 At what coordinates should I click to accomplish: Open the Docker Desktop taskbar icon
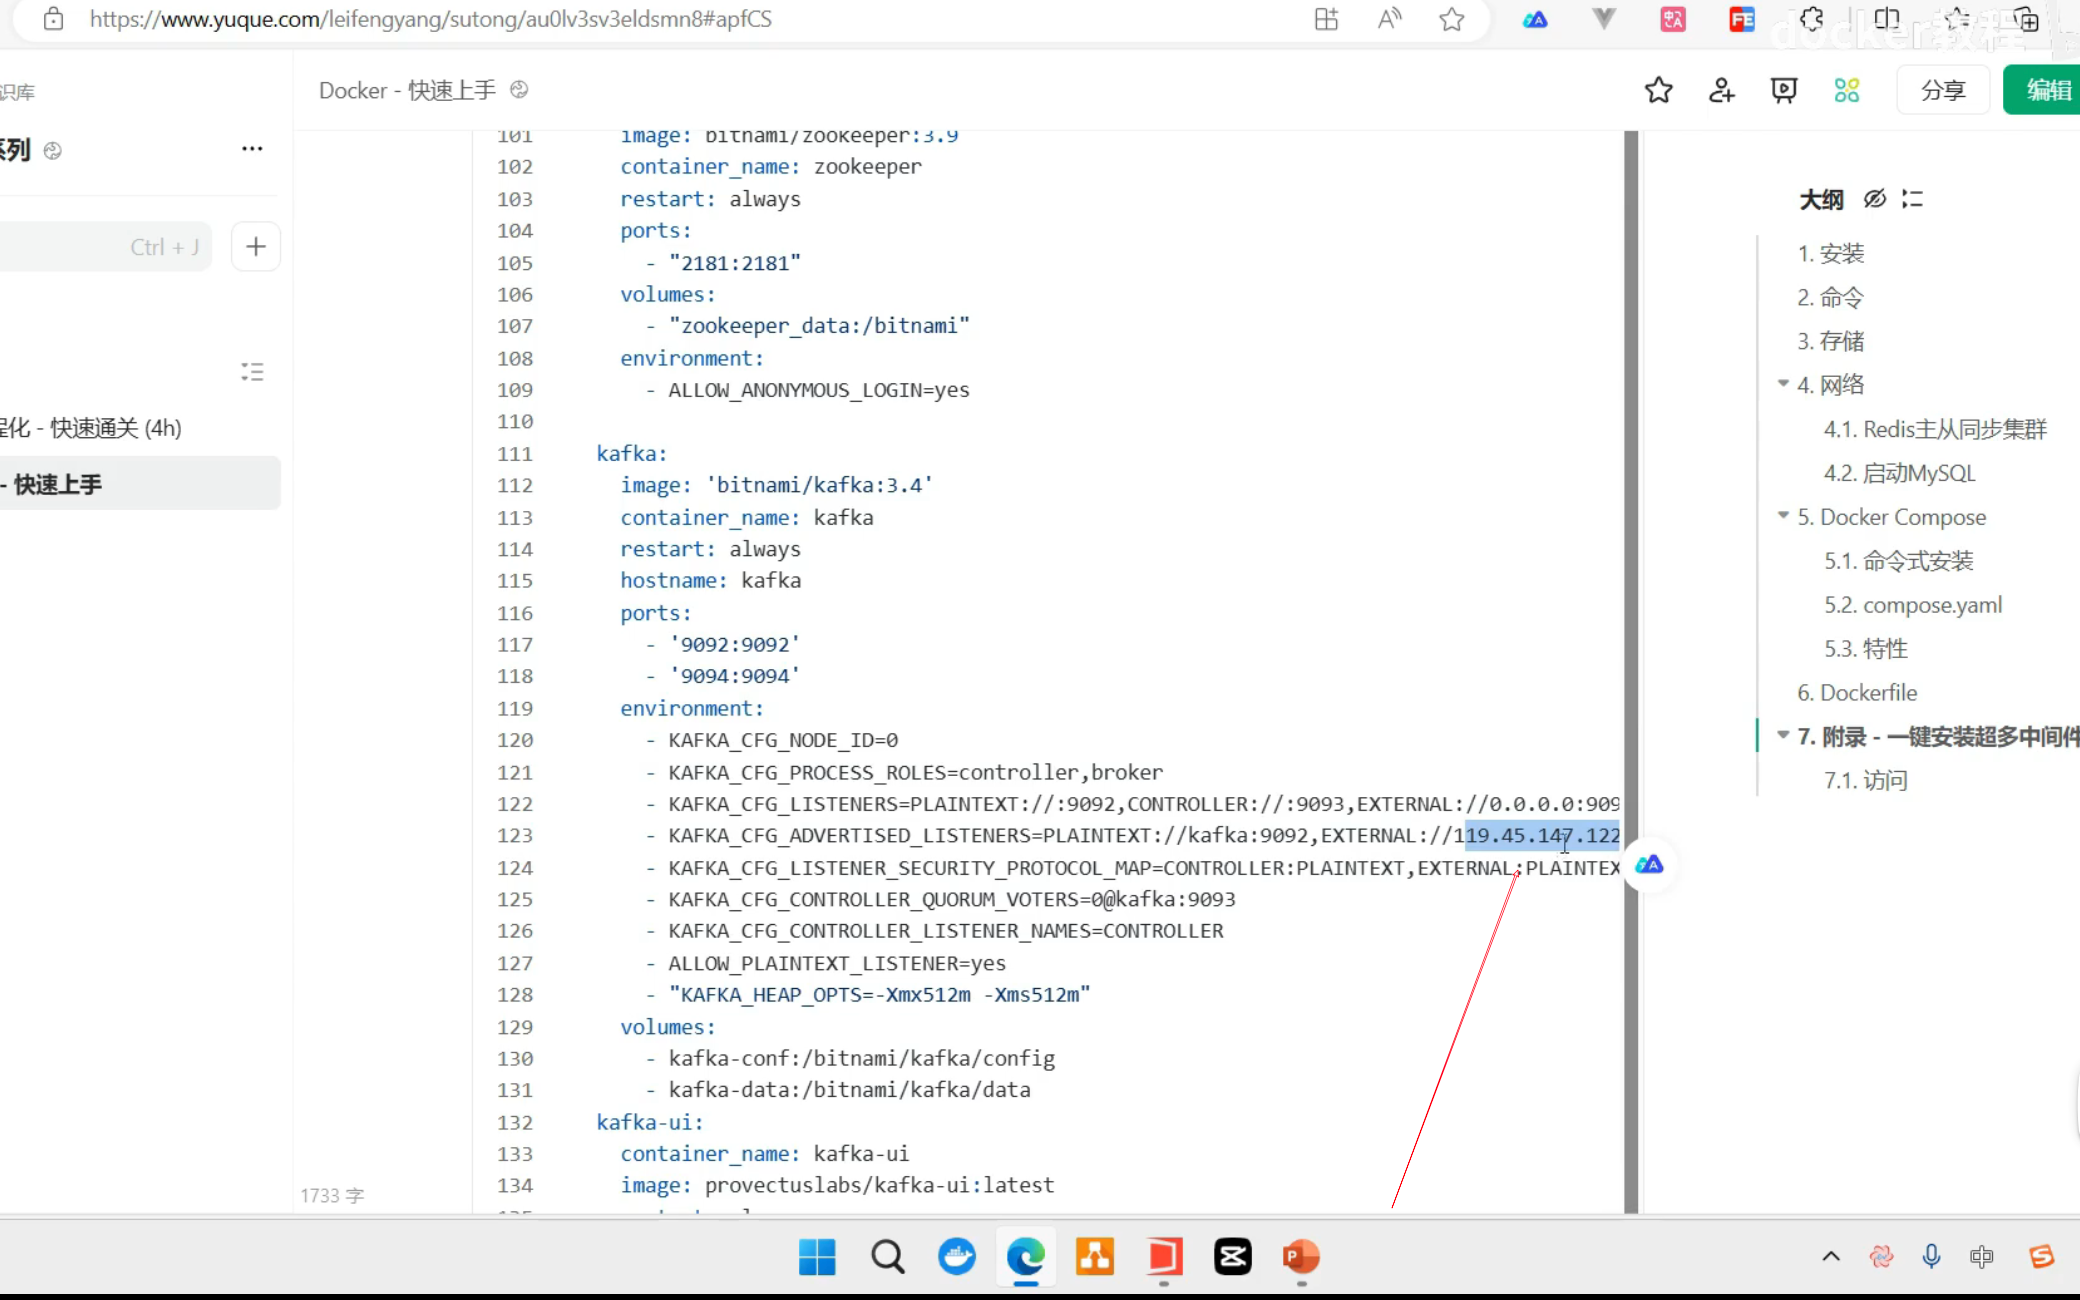[x=956, y=1256]
